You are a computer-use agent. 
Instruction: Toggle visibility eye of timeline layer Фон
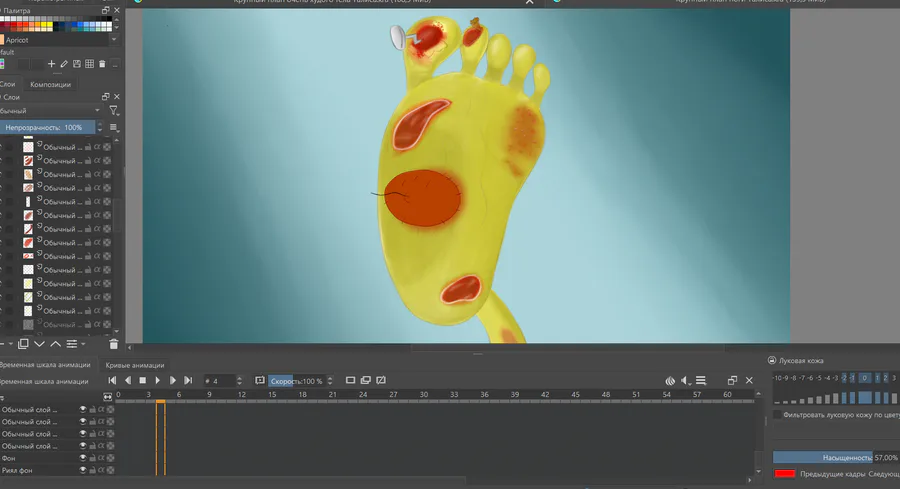pyautogui.click(x=83, y=458)
